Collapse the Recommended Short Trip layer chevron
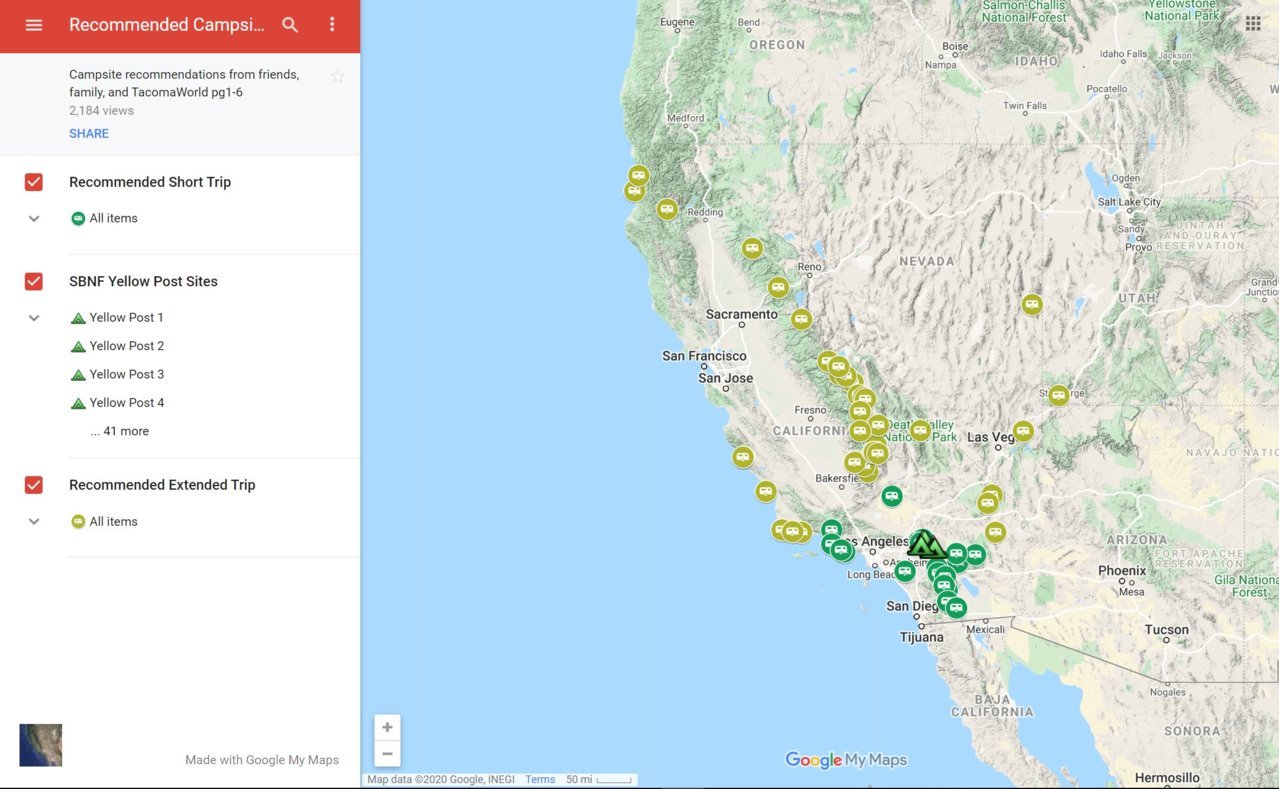1279x789 pixels. tap(34, 218)
